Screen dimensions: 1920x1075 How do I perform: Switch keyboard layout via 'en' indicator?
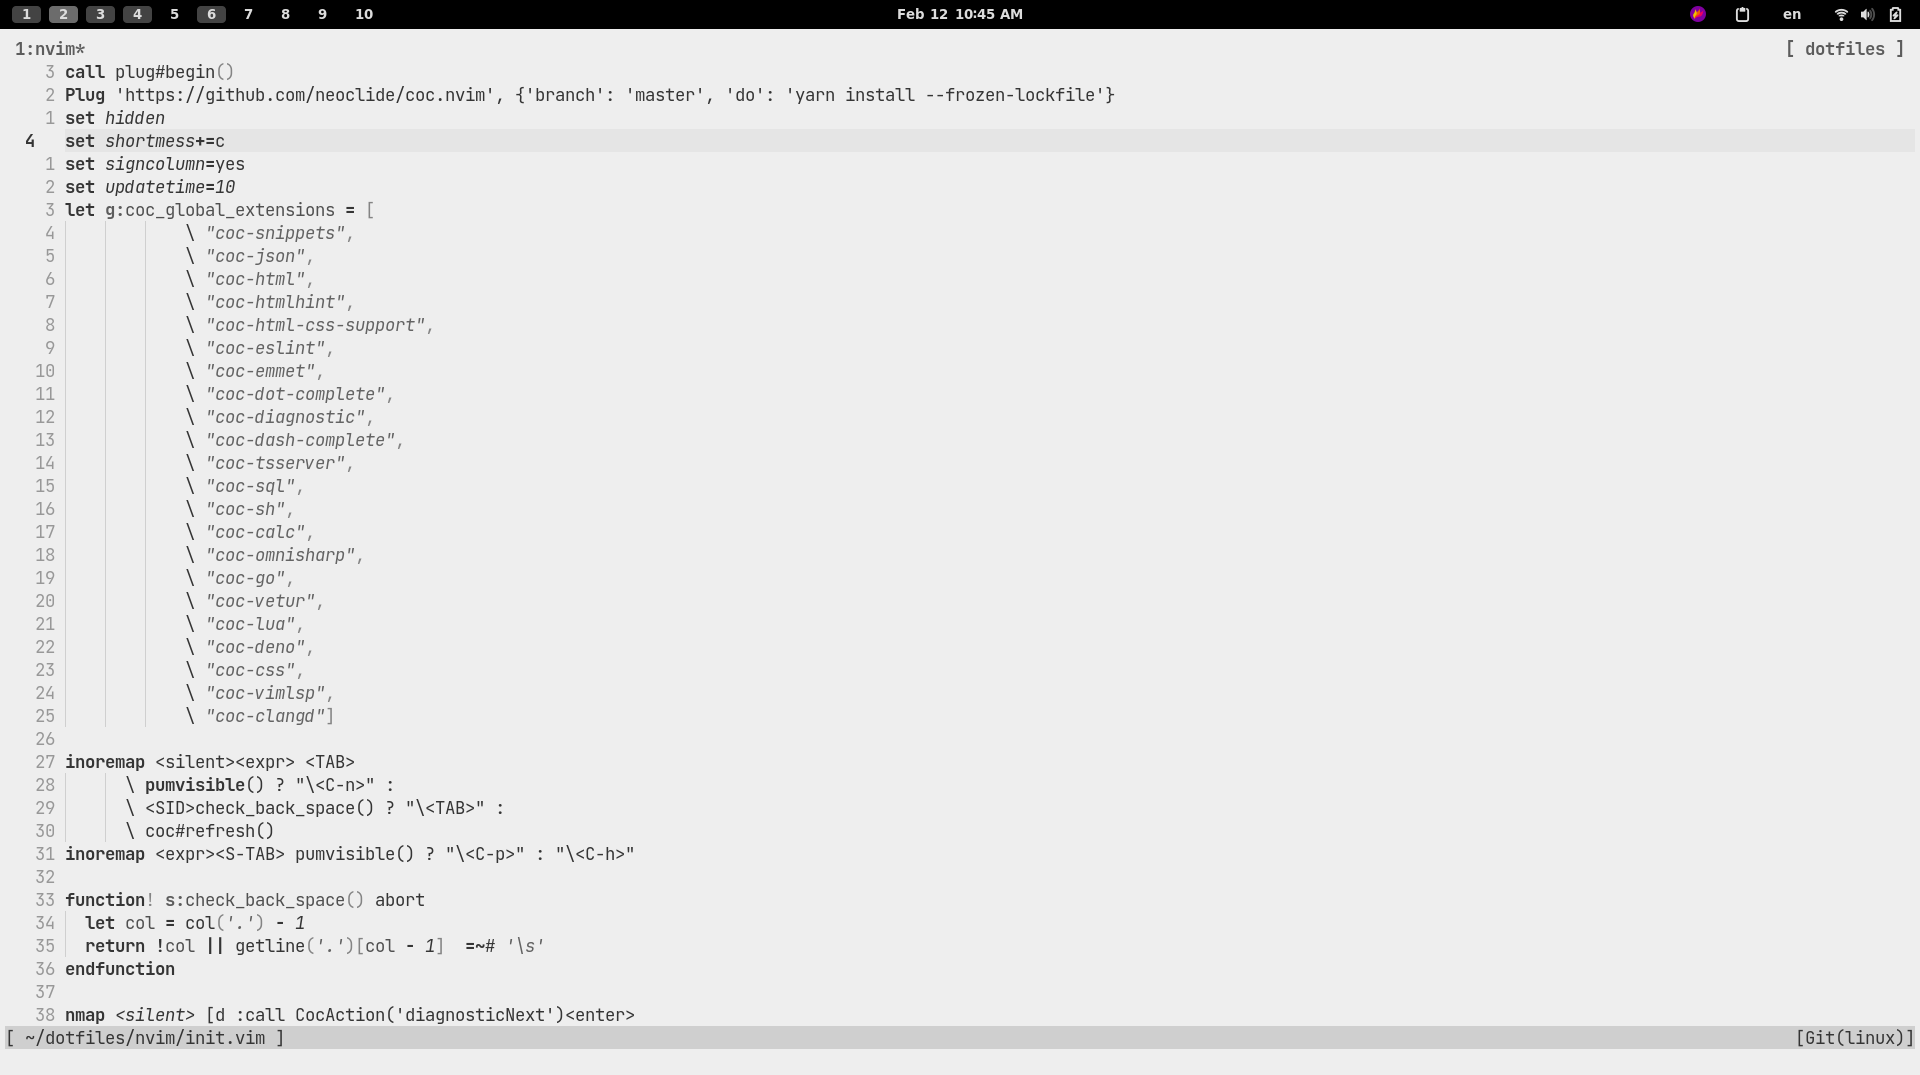coord(1792,14)
